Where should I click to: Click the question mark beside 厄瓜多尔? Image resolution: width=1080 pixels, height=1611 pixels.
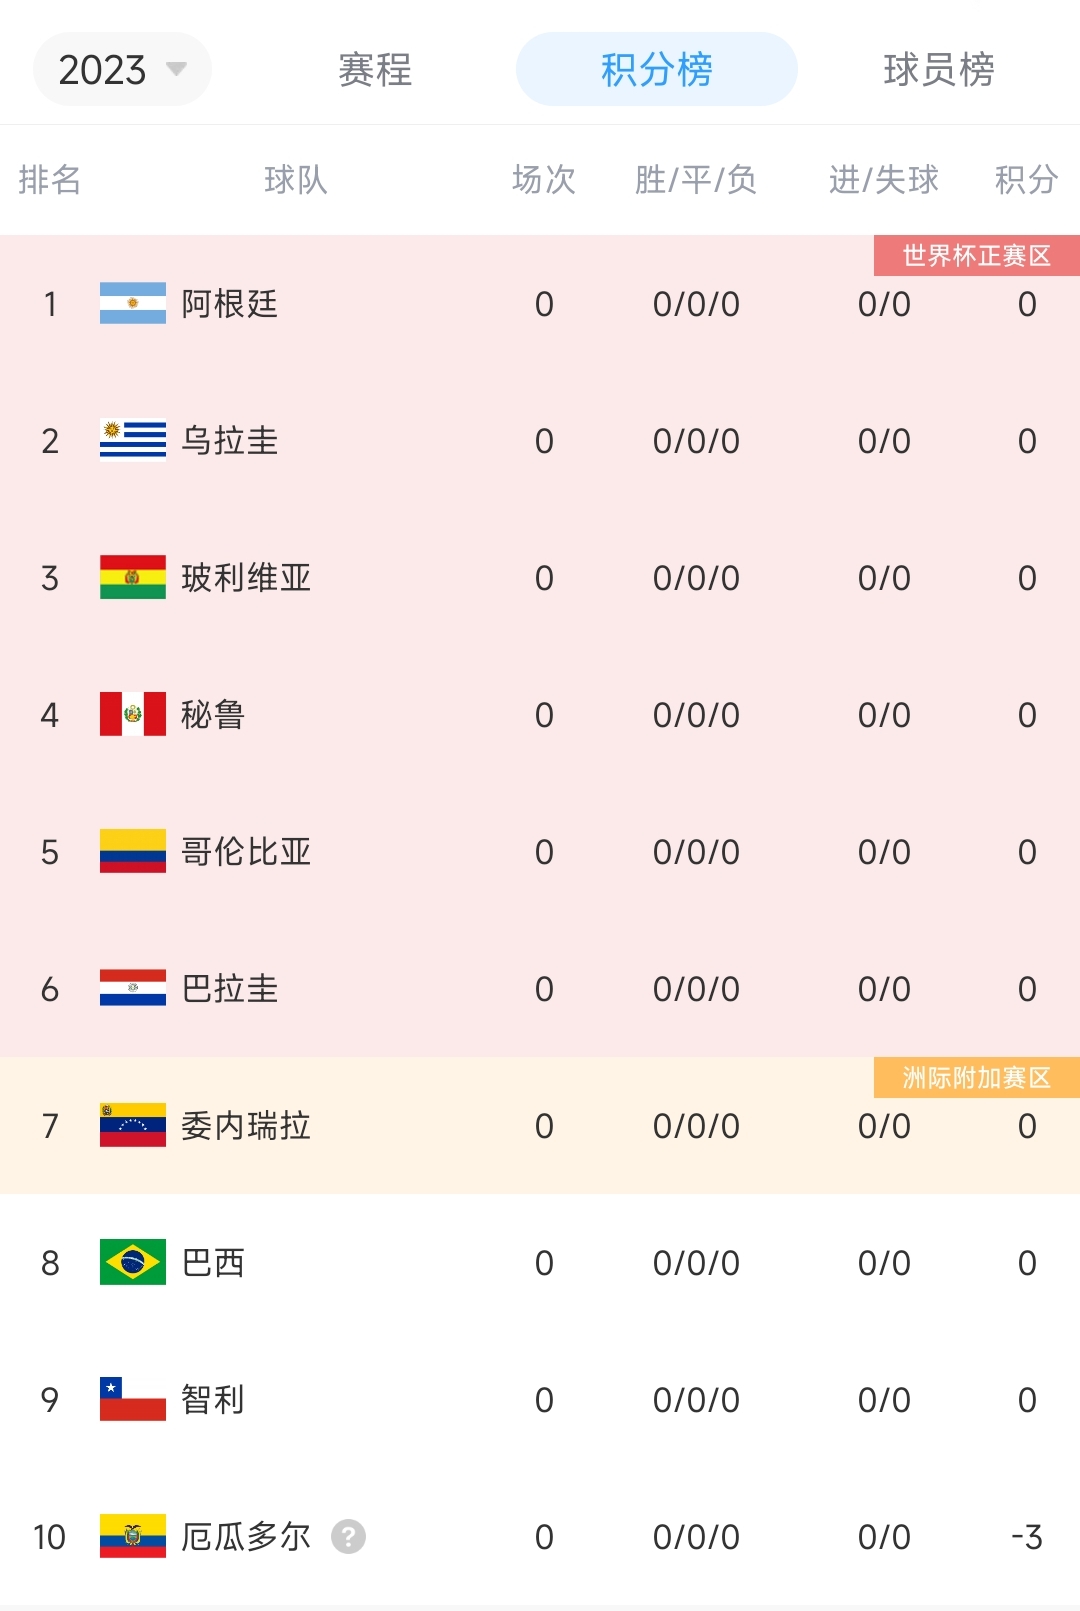point(348,1537)
